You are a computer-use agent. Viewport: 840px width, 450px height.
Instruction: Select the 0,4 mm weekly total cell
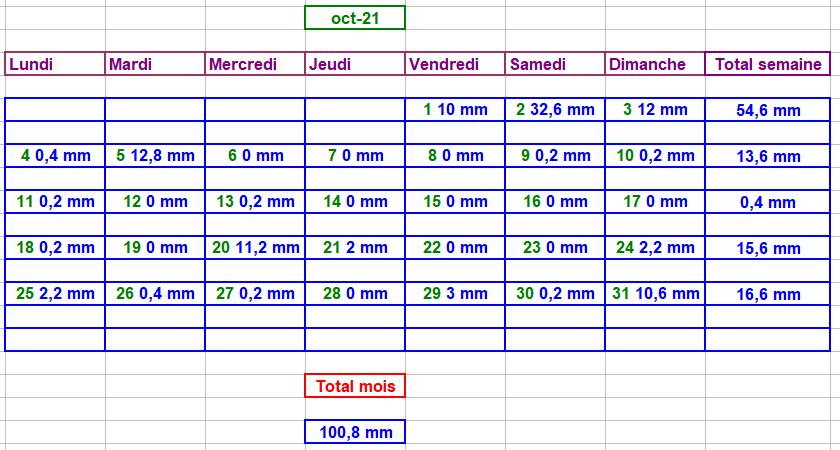[x=768, y=202]
